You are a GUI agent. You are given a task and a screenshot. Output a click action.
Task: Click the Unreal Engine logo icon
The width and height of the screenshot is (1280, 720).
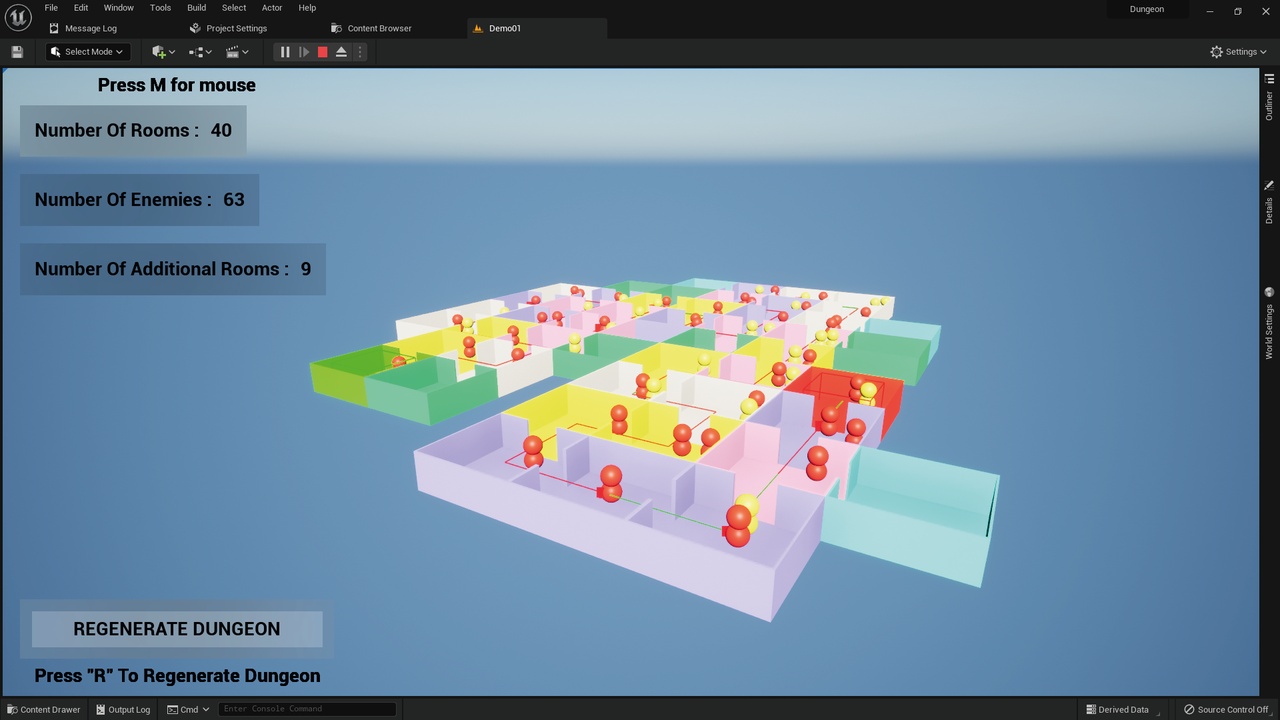(x=18, y=18)
